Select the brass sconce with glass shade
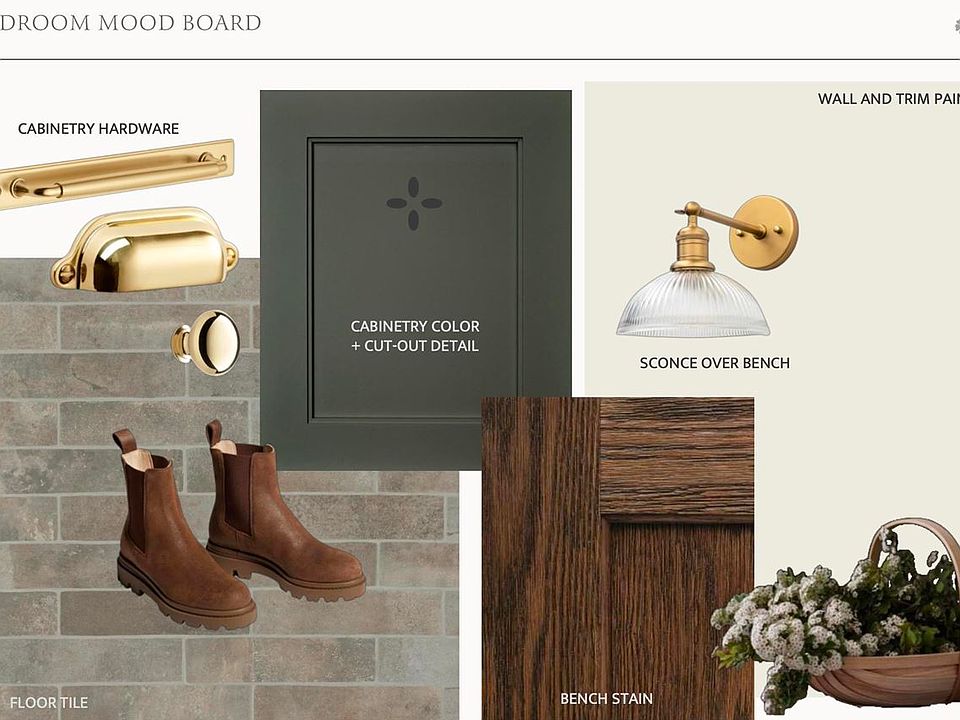The width and height of the screenshot is (960, 720). click(x=707, y=267)
